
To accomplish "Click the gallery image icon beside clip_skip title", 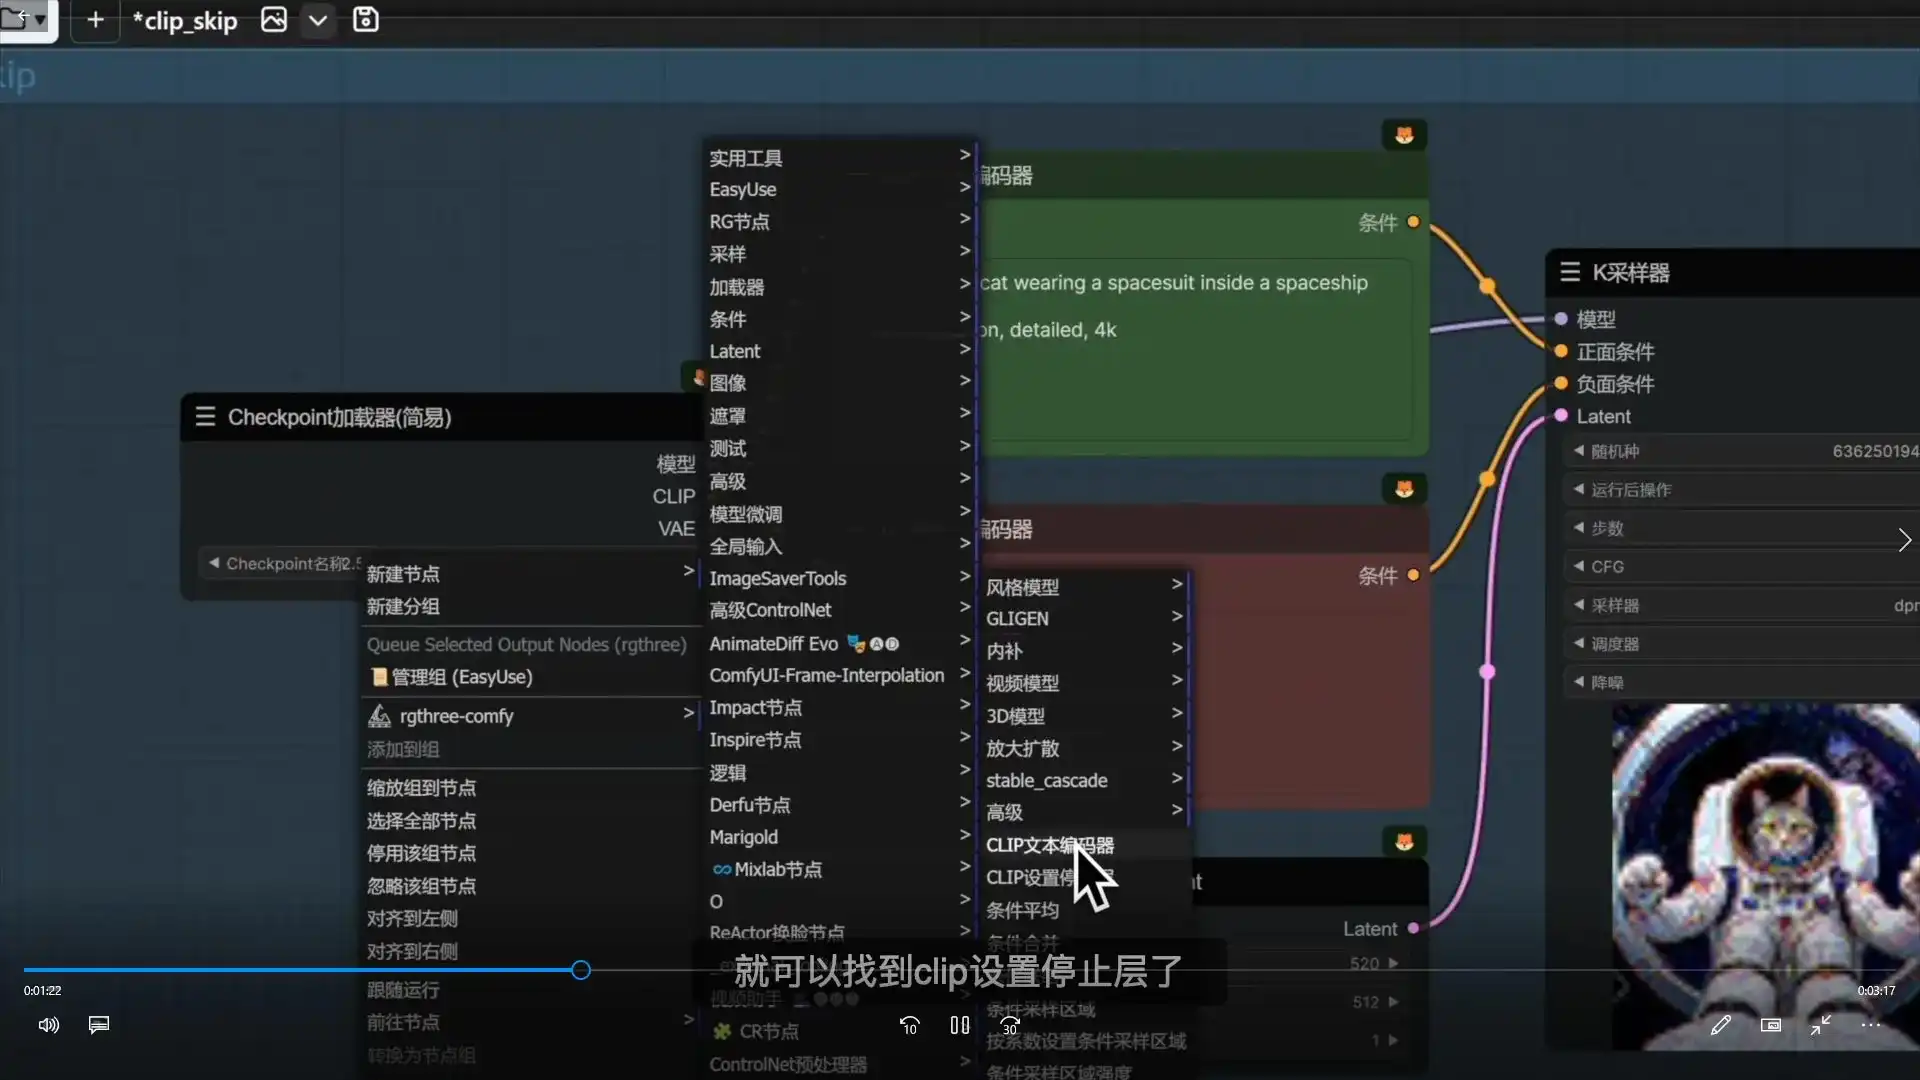I will pyautogui.click(x=273, y=19).
